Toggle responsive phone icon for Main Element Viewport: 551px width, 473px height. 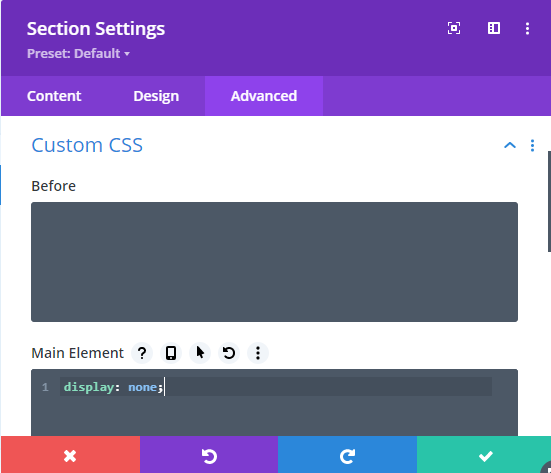pos(171,353)
